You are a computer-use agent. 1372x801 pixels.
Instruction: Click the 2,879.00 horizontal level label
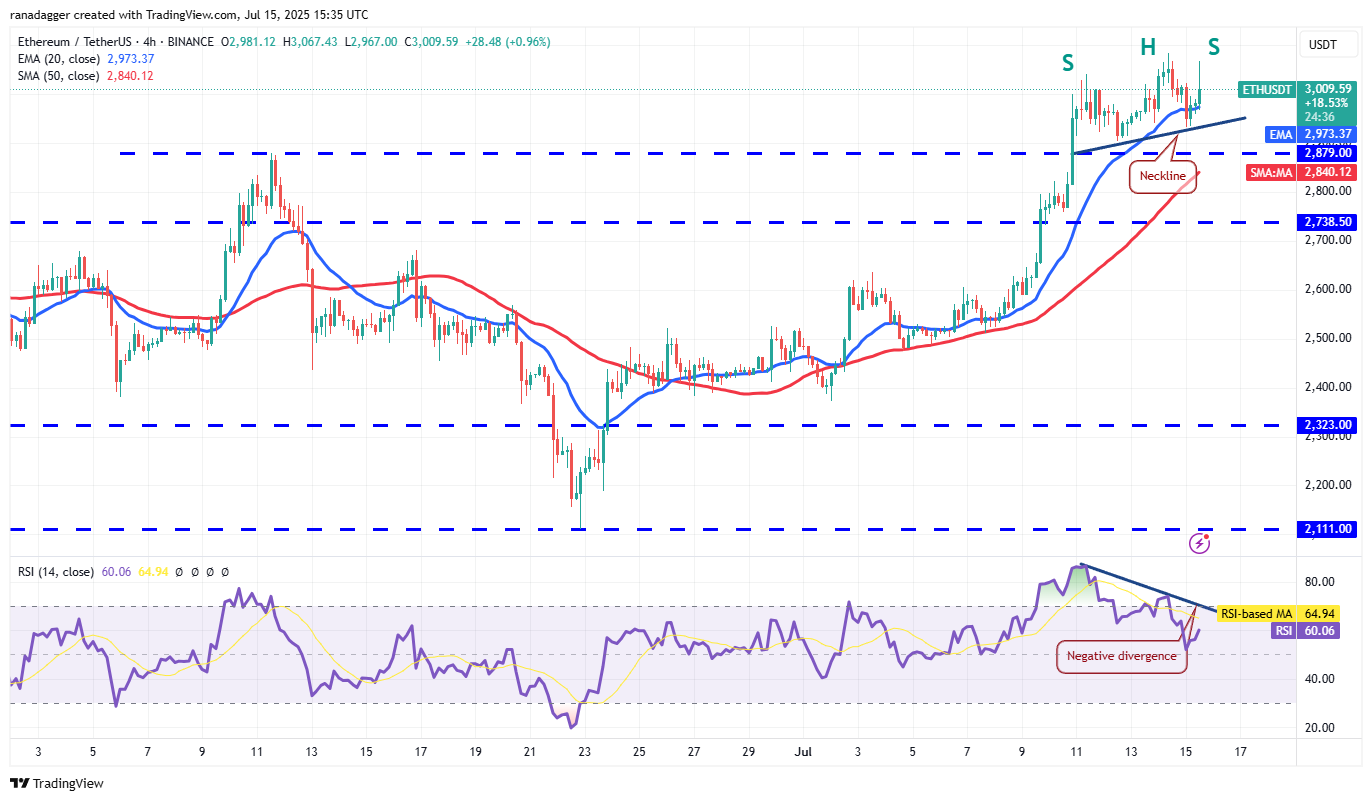(1327, 153)
